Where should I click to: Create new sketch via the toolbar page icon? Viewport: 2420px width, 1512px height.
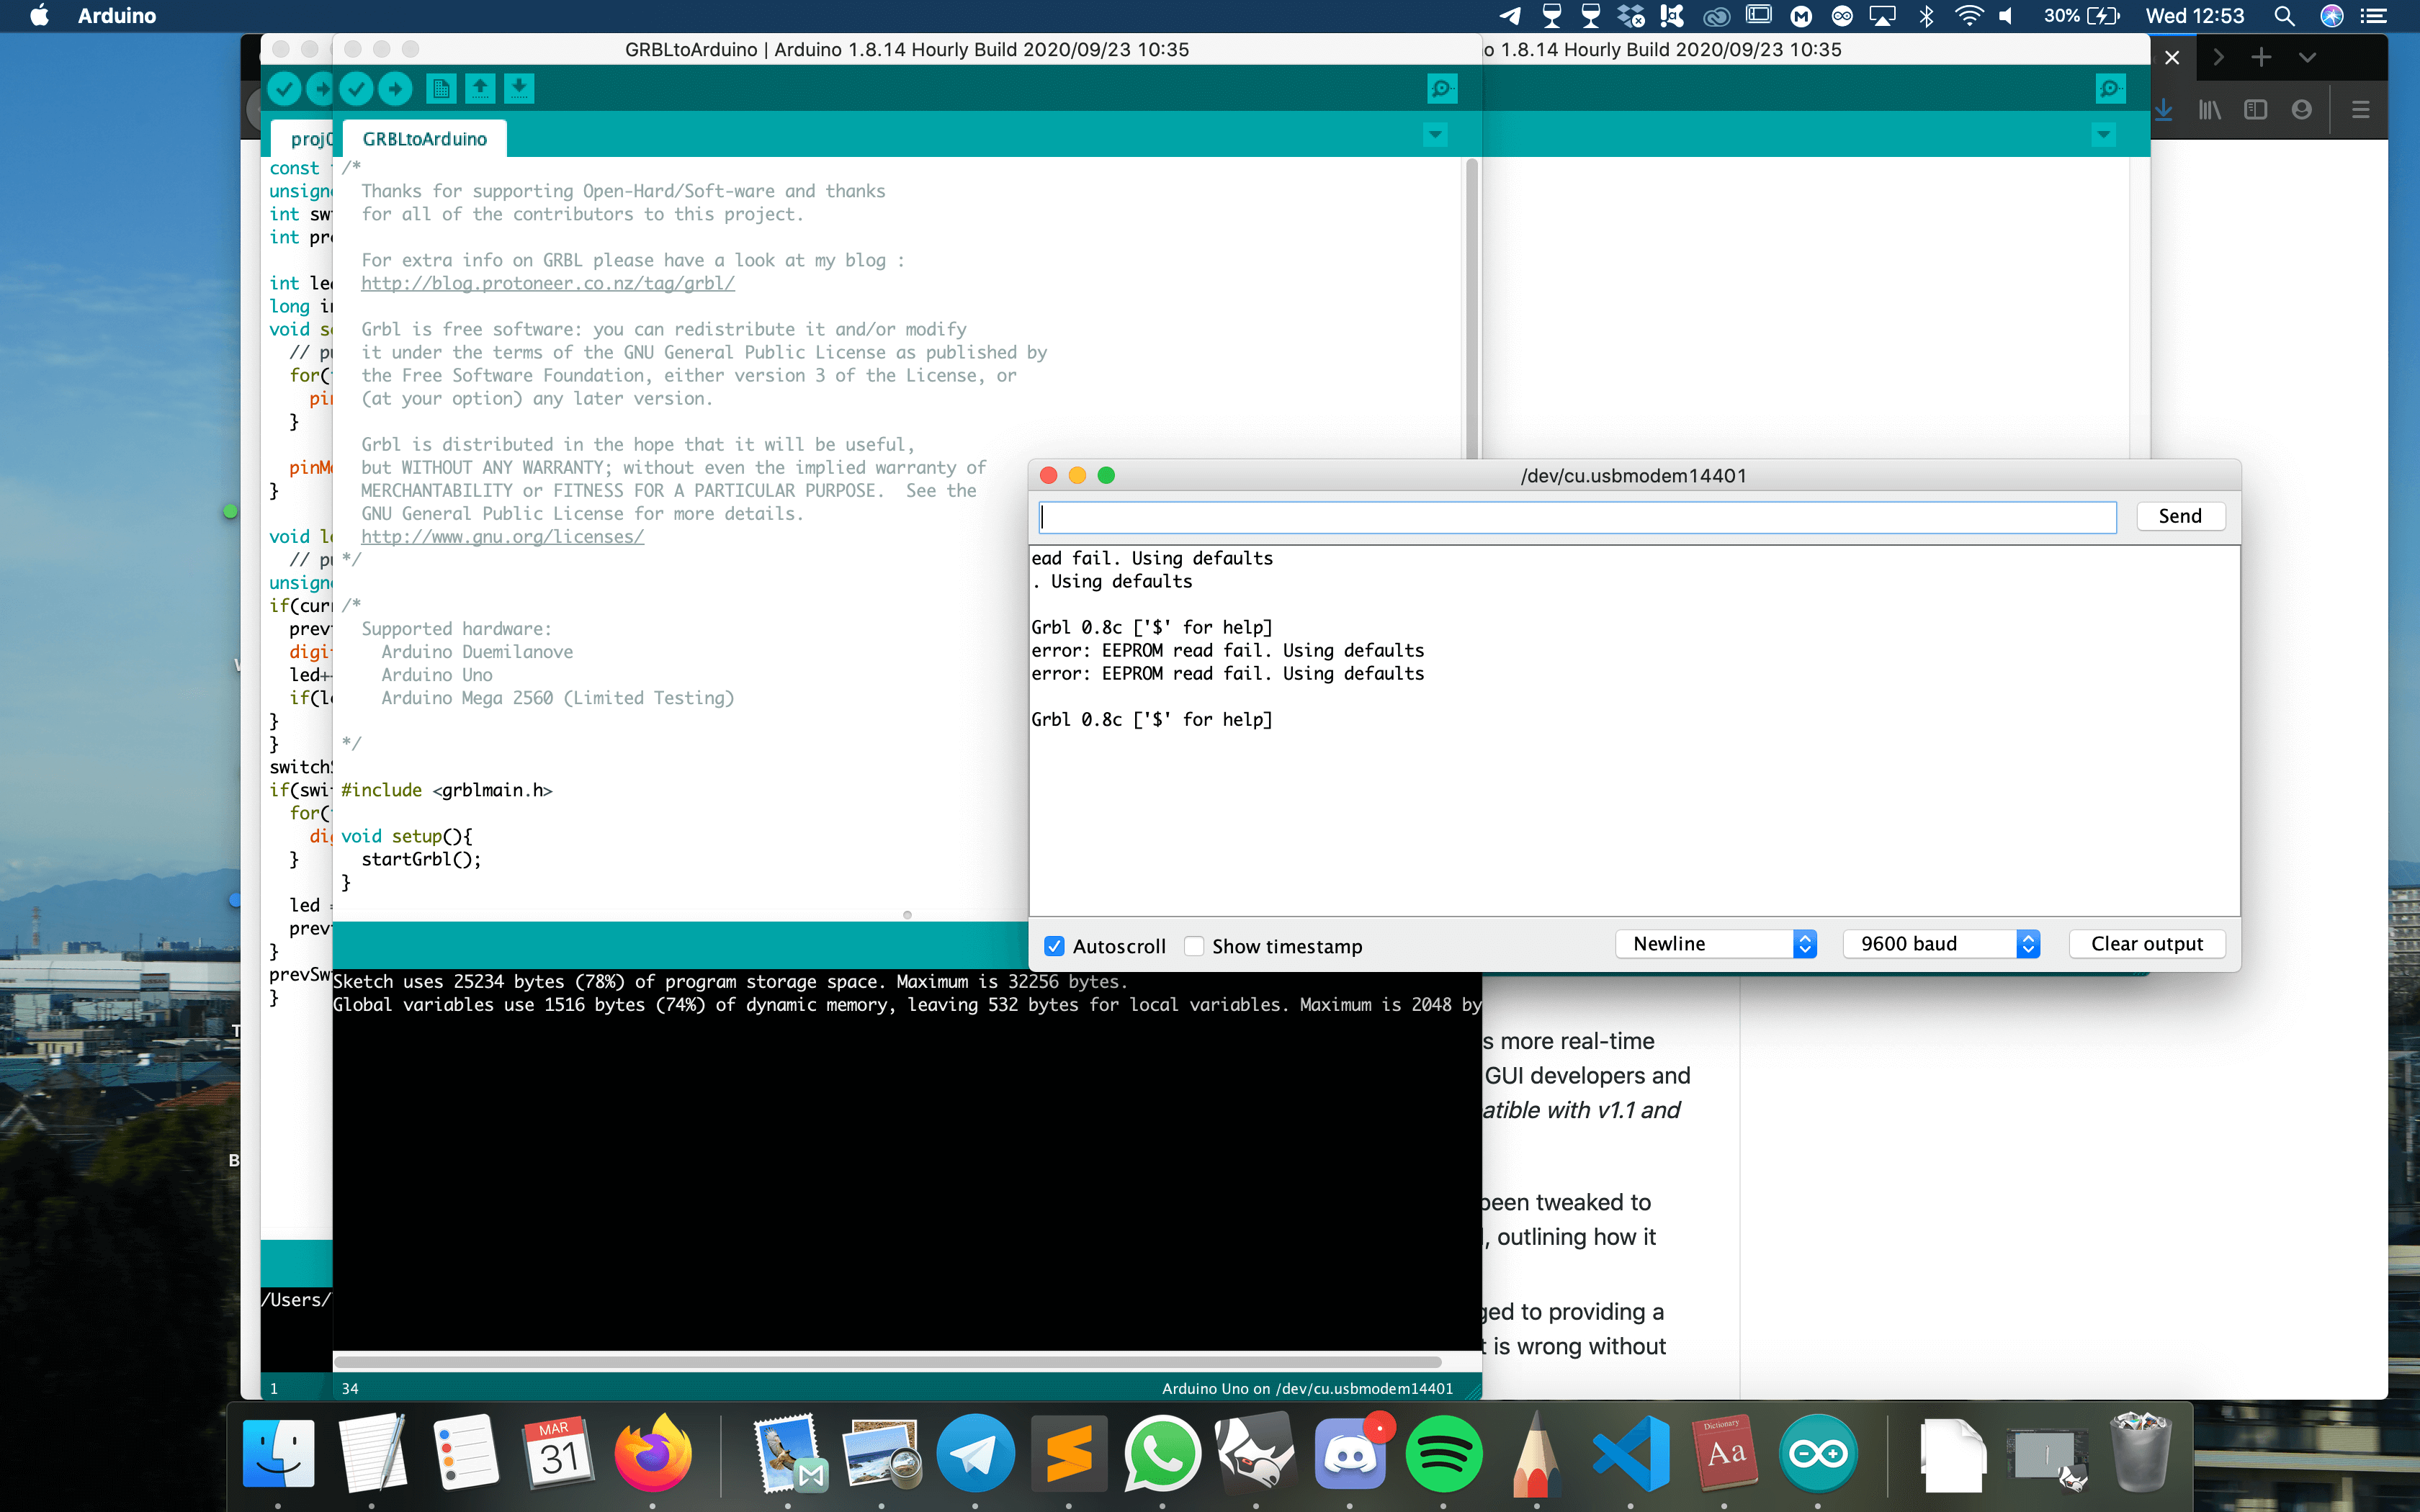(x=441, y=89)
